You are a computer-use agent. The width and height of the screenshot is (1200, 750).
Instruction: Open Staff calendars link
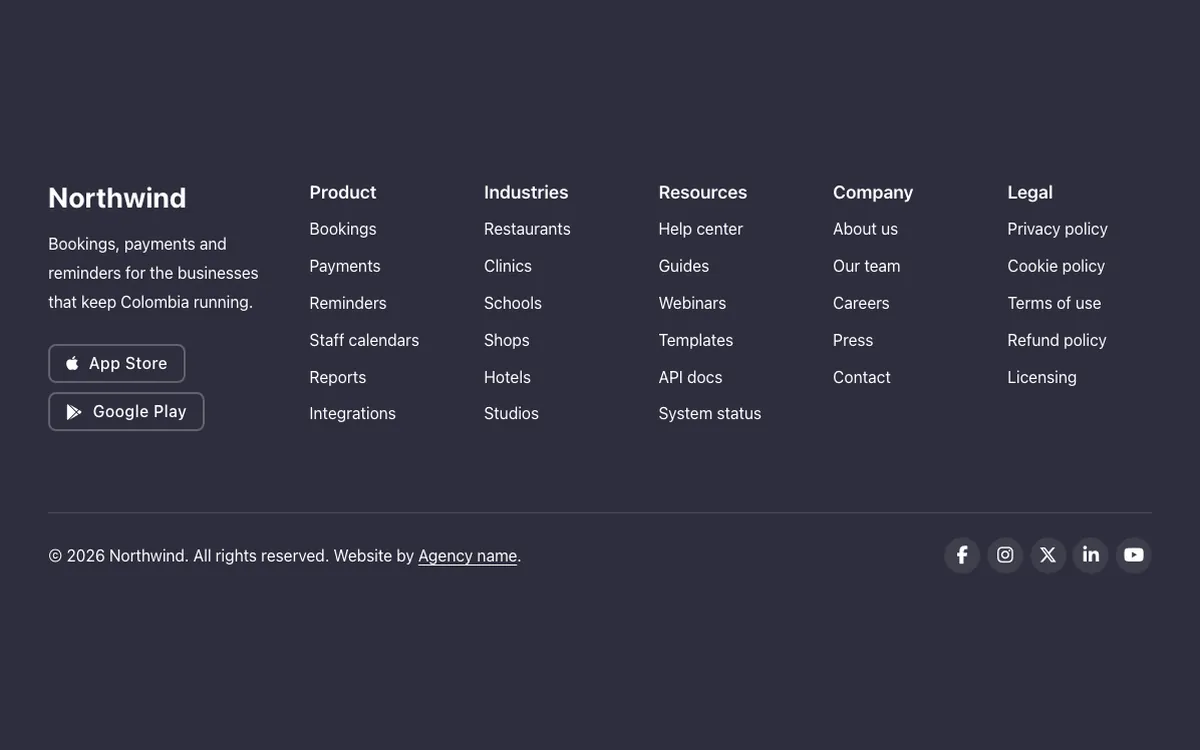click(364, 340)
